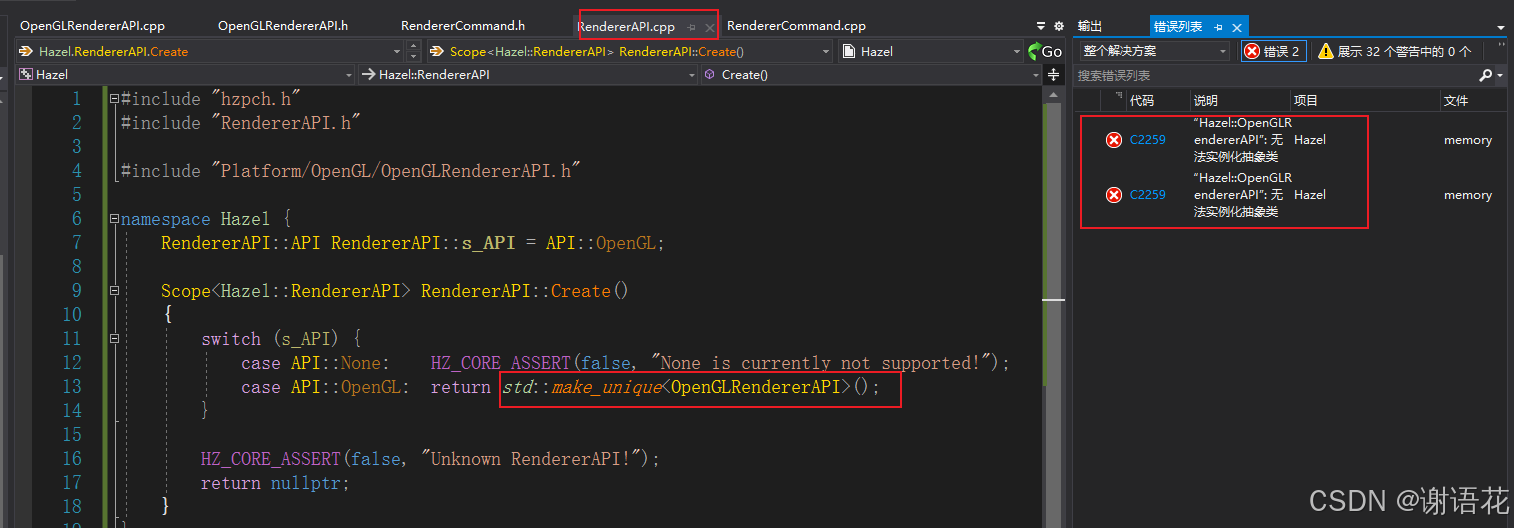The width and height of the screenshot is (1514, 528).
Task: Open the OpenGLRendererAPI.h tab
Action: coord(283,26)
